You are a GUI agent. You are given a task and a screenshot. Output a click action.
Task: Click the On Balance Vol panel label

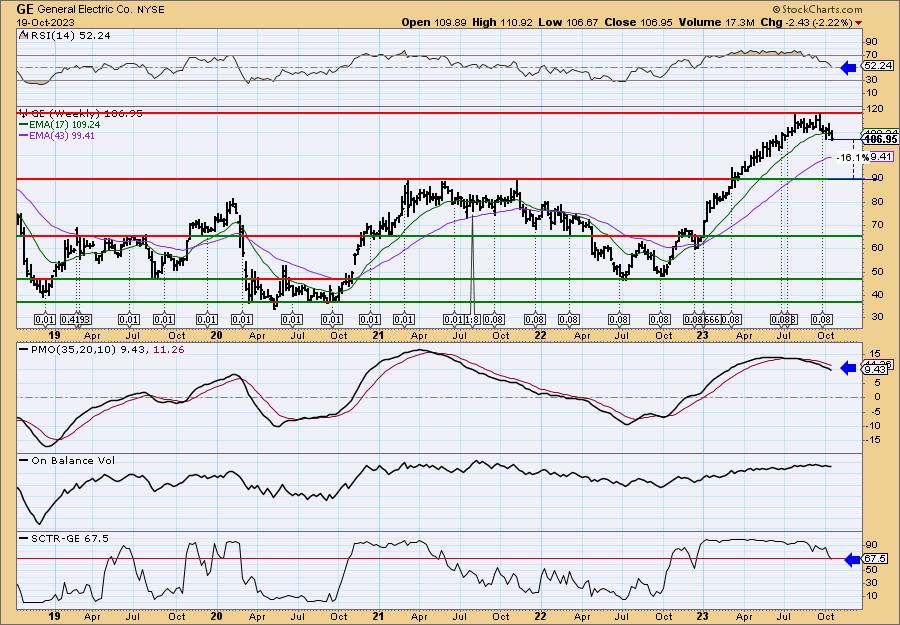67,460
